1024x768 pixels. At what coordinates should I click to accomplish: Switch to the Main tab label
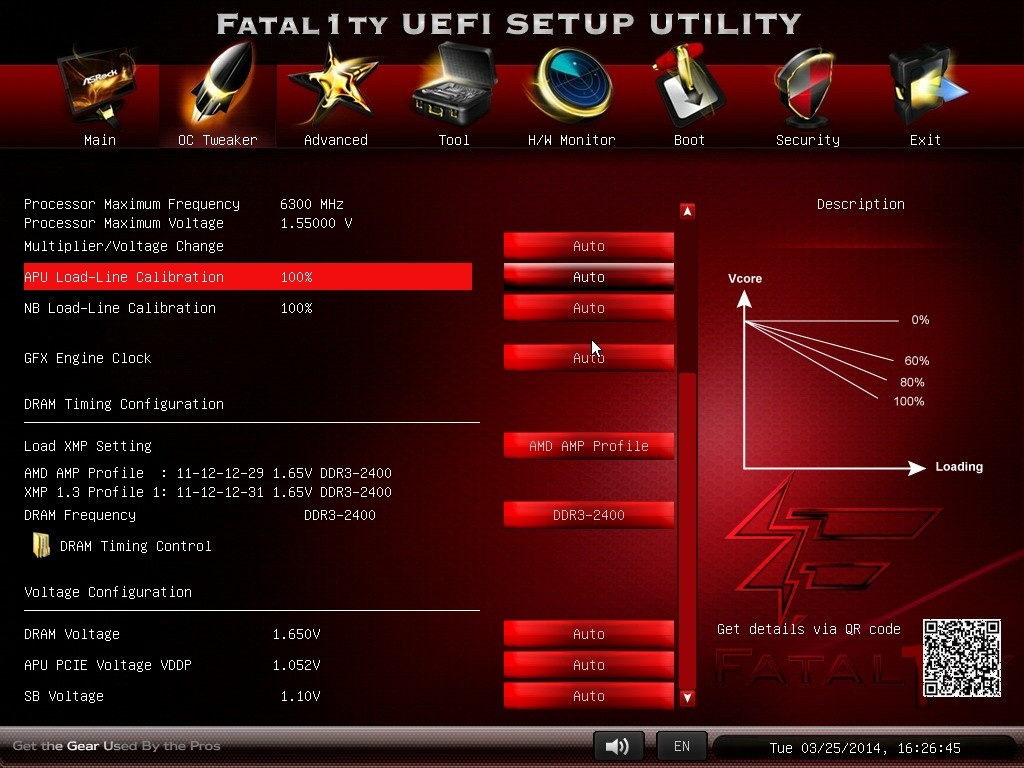(x=99, y=140)
